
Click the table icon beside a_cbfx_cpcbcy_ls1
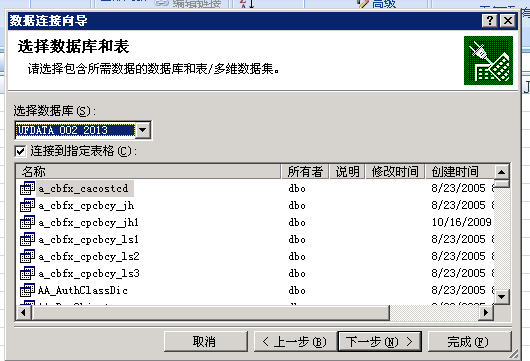coord(27,239)
